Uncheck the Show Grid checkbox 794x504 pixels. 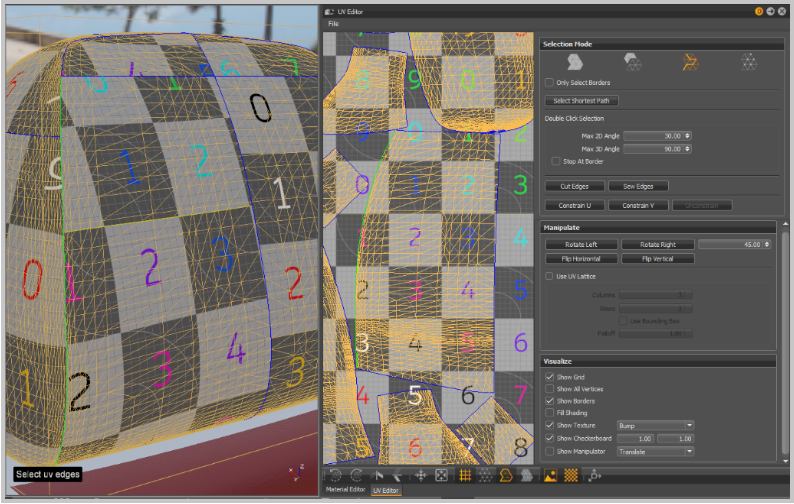coord(549,377)
